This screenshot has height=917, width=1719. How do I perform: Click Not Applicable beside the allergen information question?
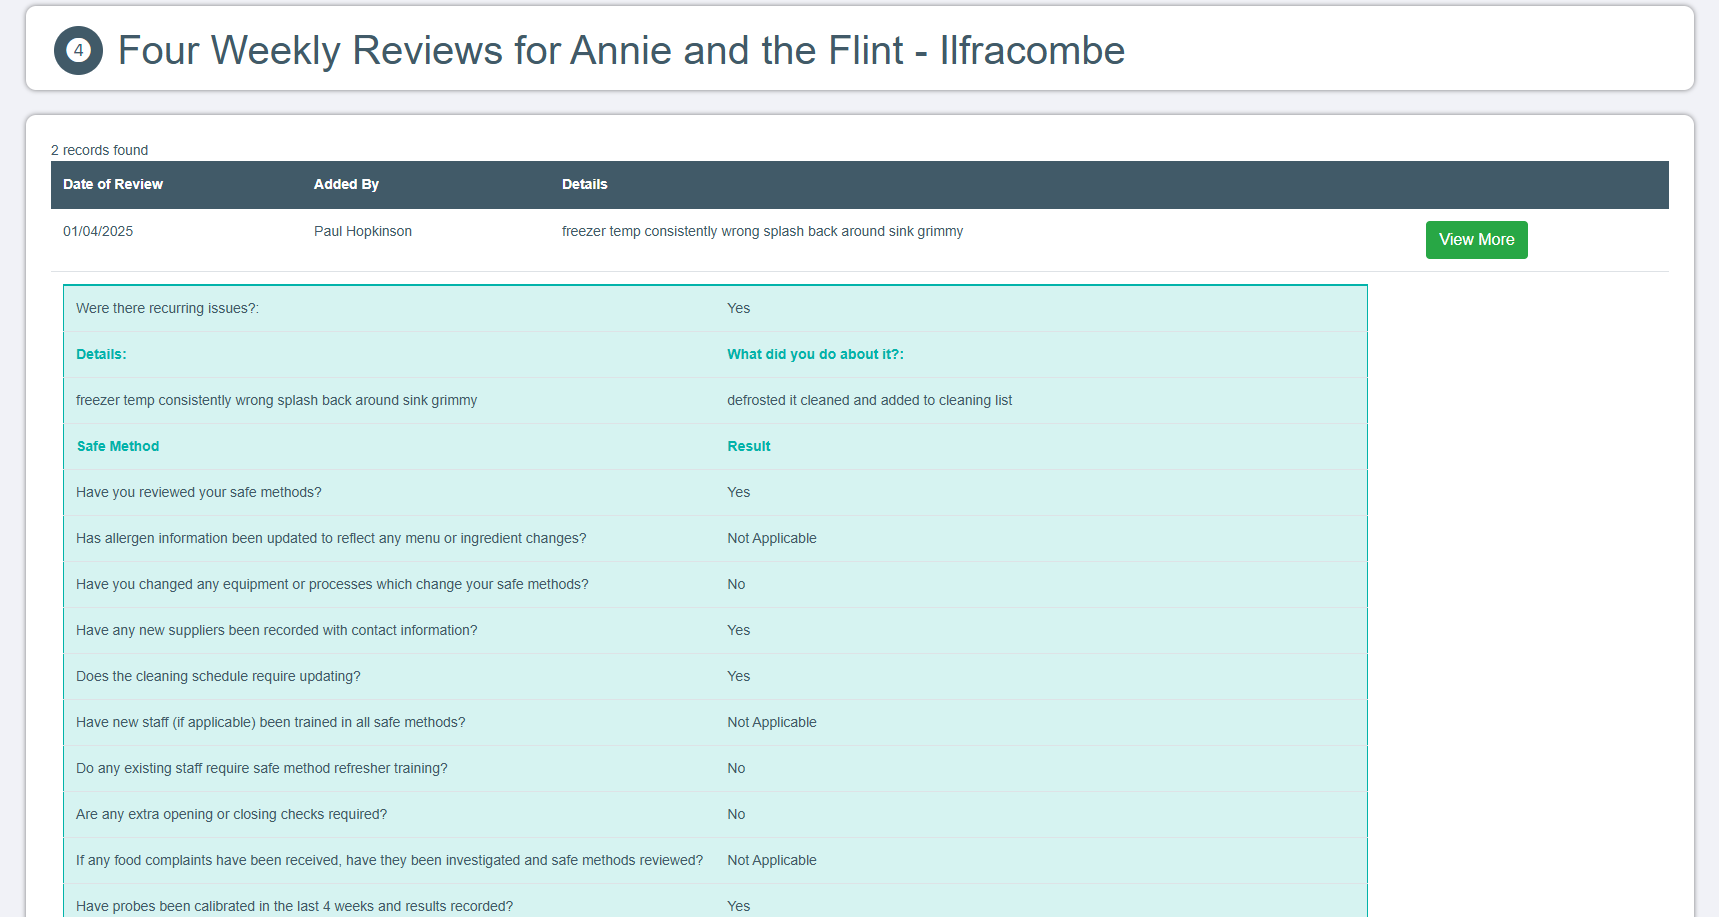coord(771,538)
